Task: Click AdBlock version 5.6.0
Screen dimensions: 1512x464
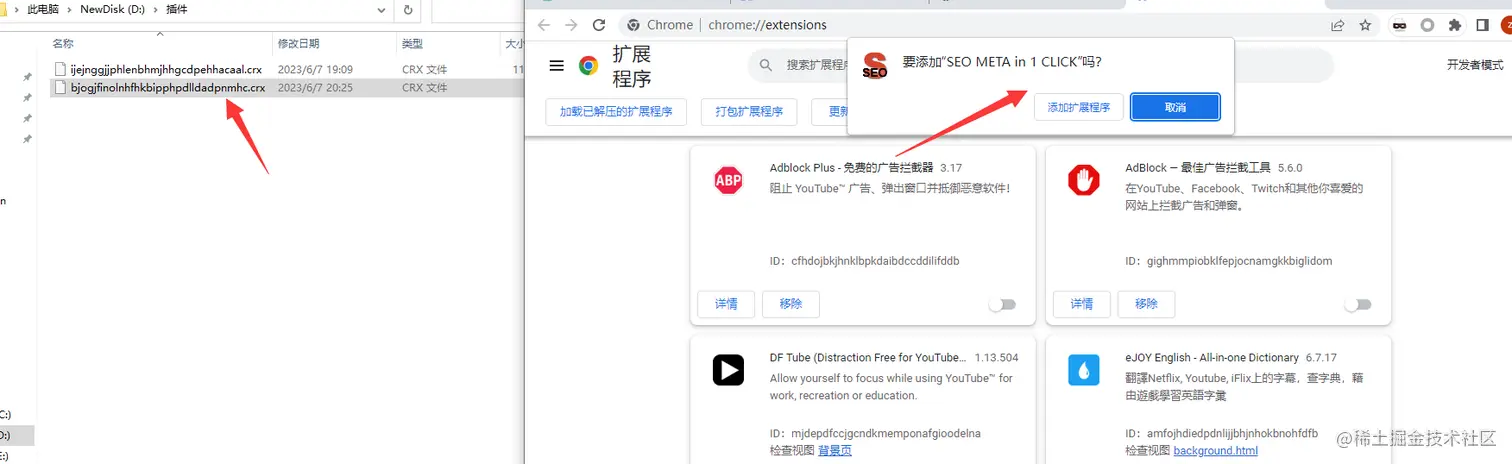Action: click(x=1288, y=168)
